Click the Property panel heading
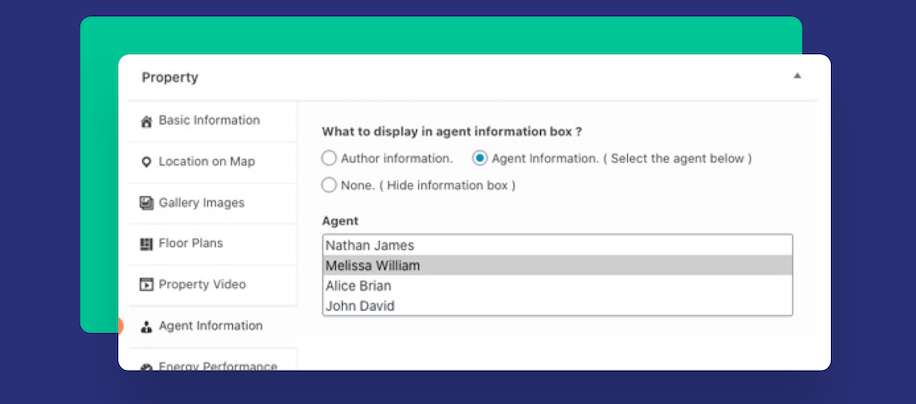Image resolution: width=916 pixels, height=404 pixels. pyautogui.click(x=170, y=77)
